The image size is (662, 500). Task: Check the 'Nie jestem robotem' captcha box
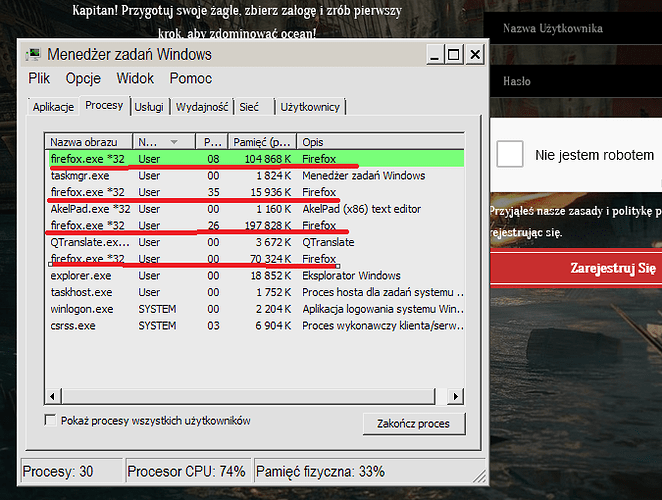510,154
